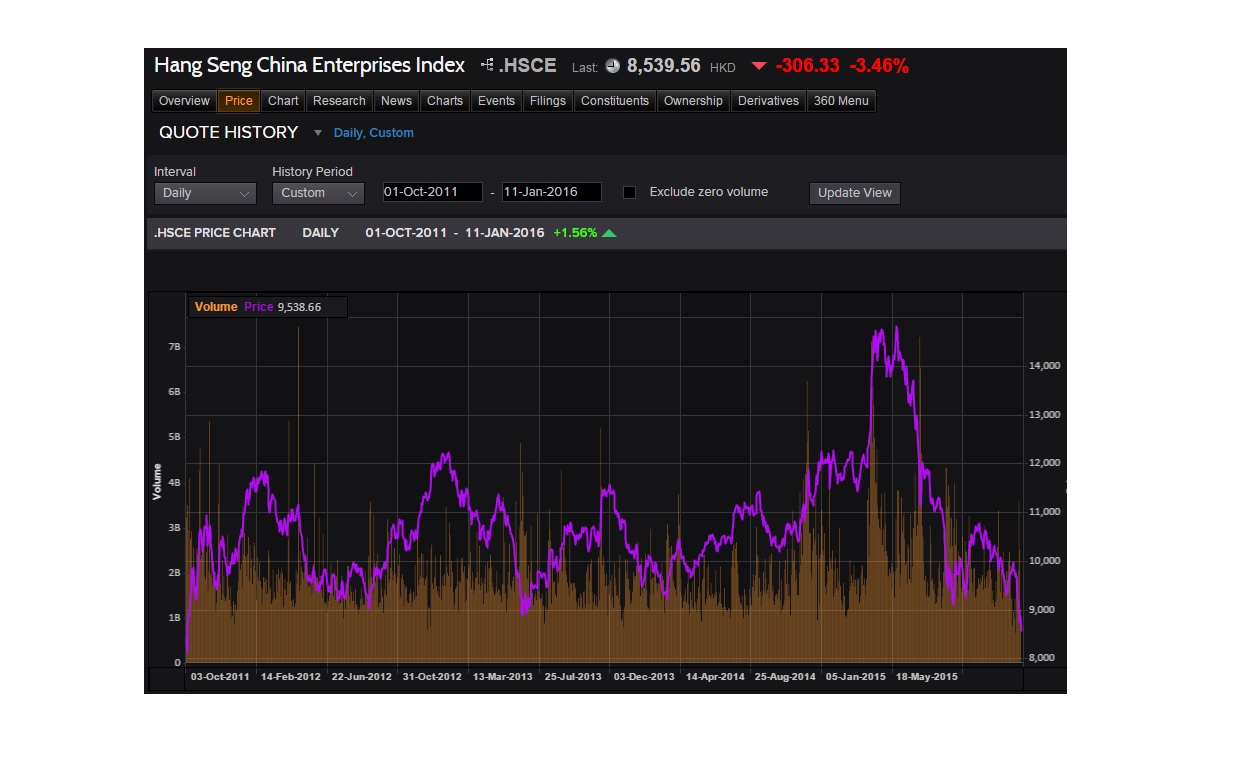
Task: Switch to the Charts tab
Action: pyautogui.click(x=445, y=101)
